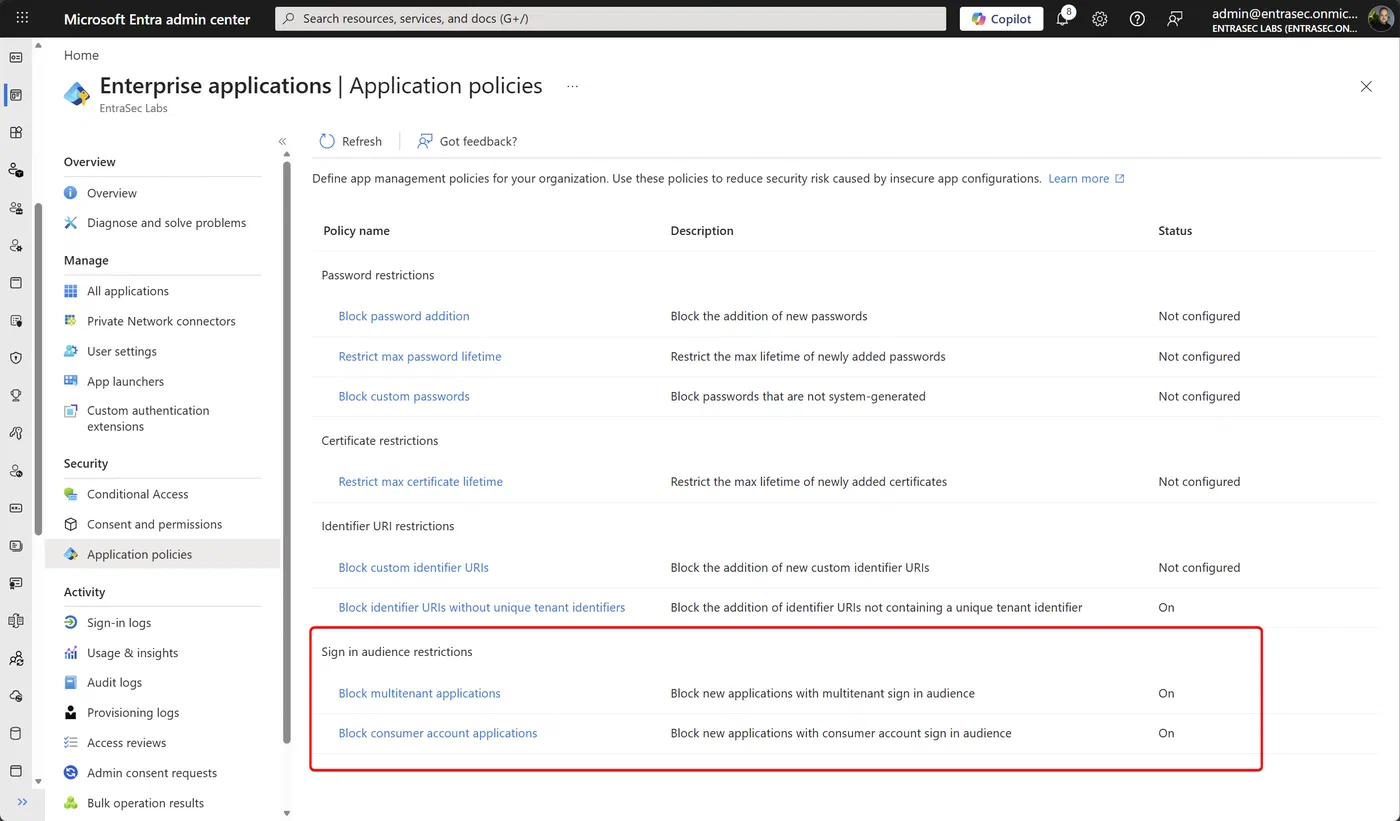This screenshot has height=821, width=1400.
Task: Open Block consumer account applications policy
Action: (x=438, y=733)
